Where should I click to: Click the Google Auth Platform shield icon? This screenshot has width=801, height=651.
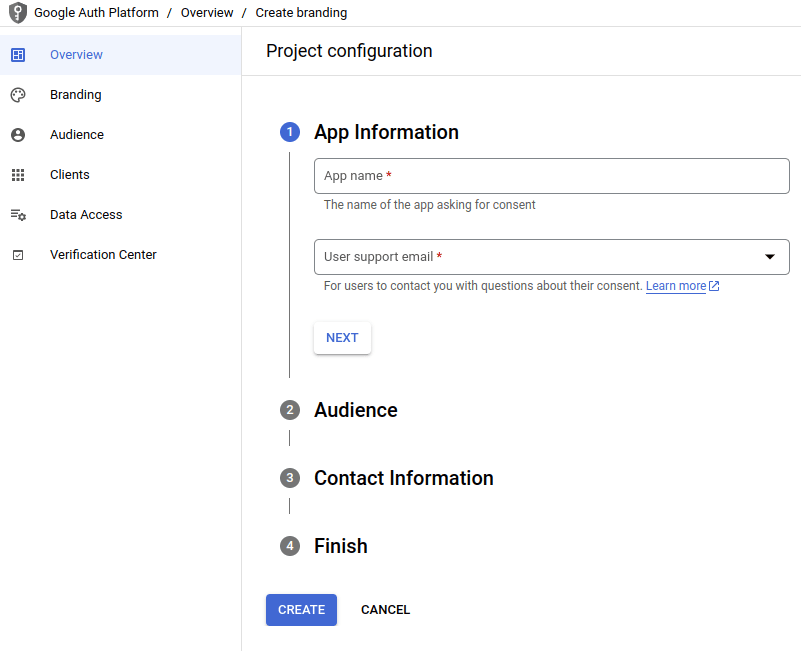pos(17,14)
